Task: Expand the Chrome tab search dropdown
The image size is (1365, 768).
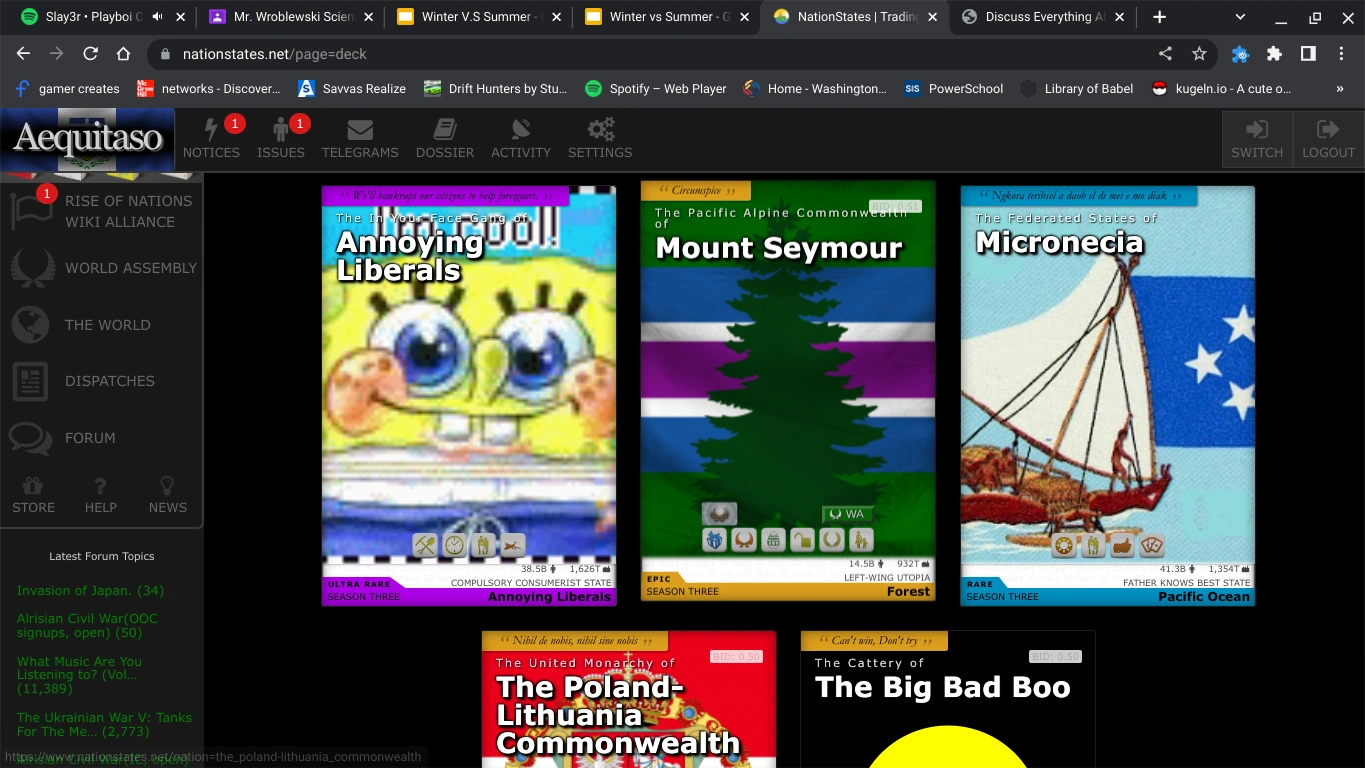Action: click(x=1240, y=17)
